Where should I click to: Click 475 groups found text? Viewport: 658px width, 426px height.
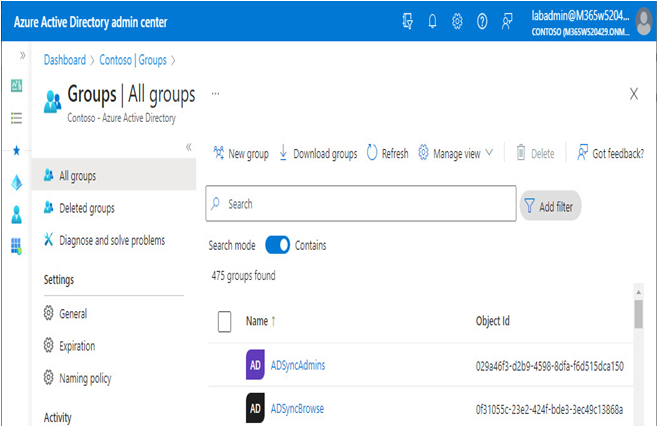[x=243, y=276]
